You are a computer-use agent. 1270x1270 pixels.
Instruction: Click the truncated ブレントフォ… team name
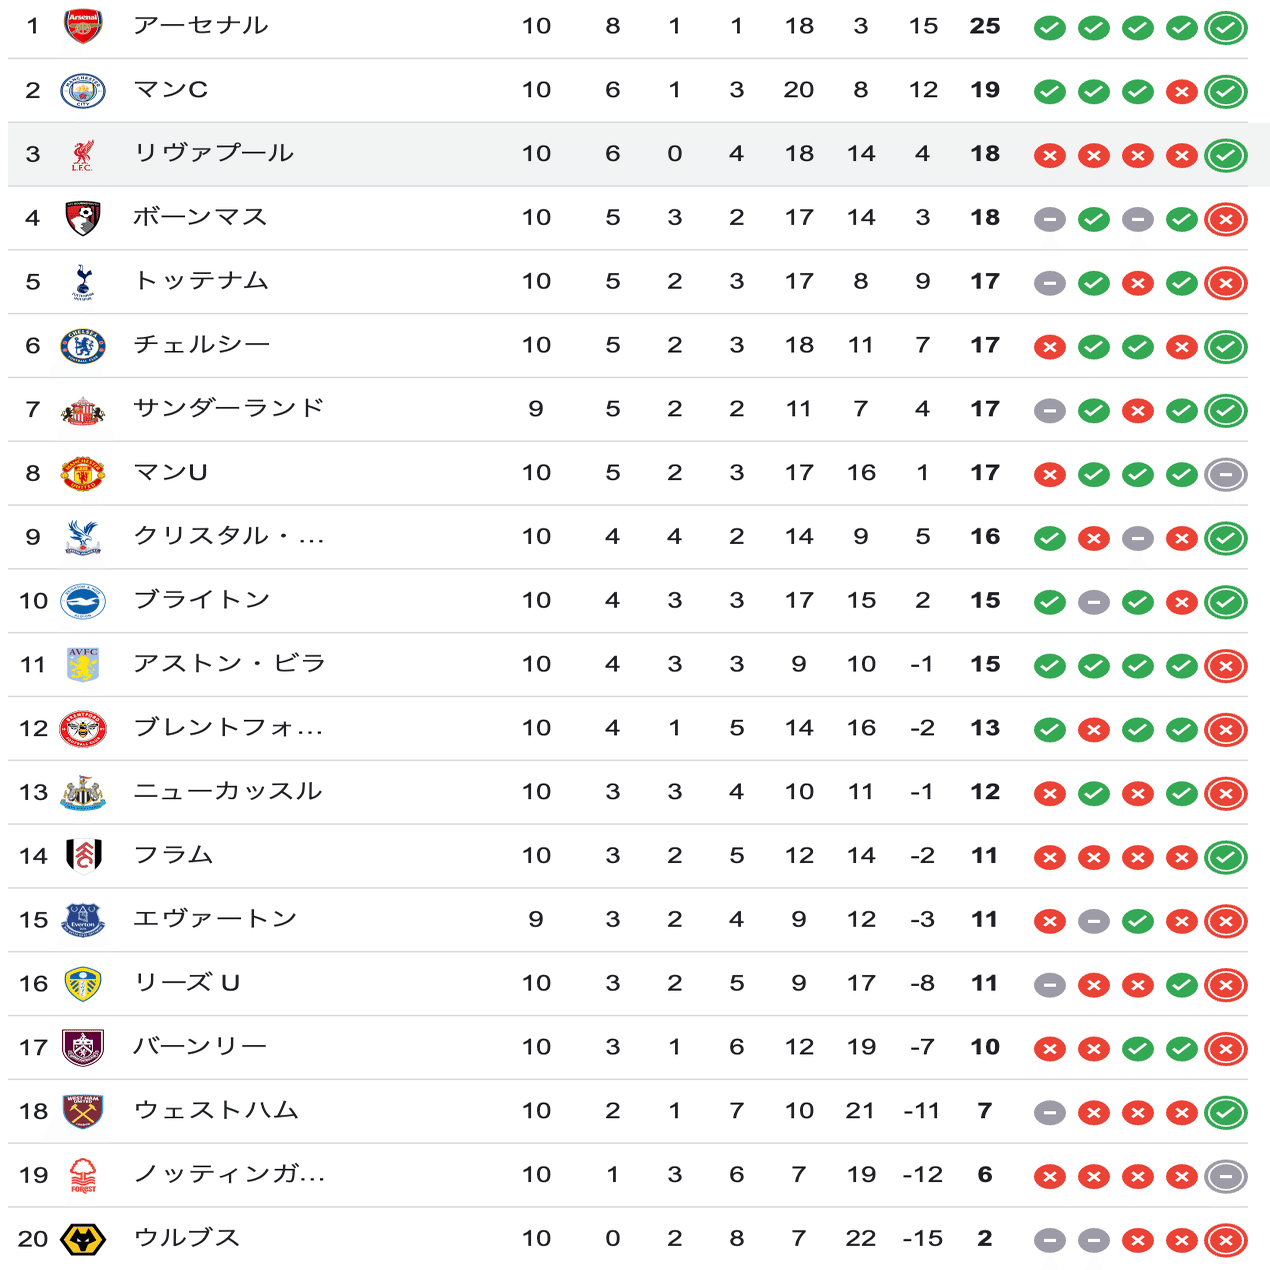[x=228, y=729]
